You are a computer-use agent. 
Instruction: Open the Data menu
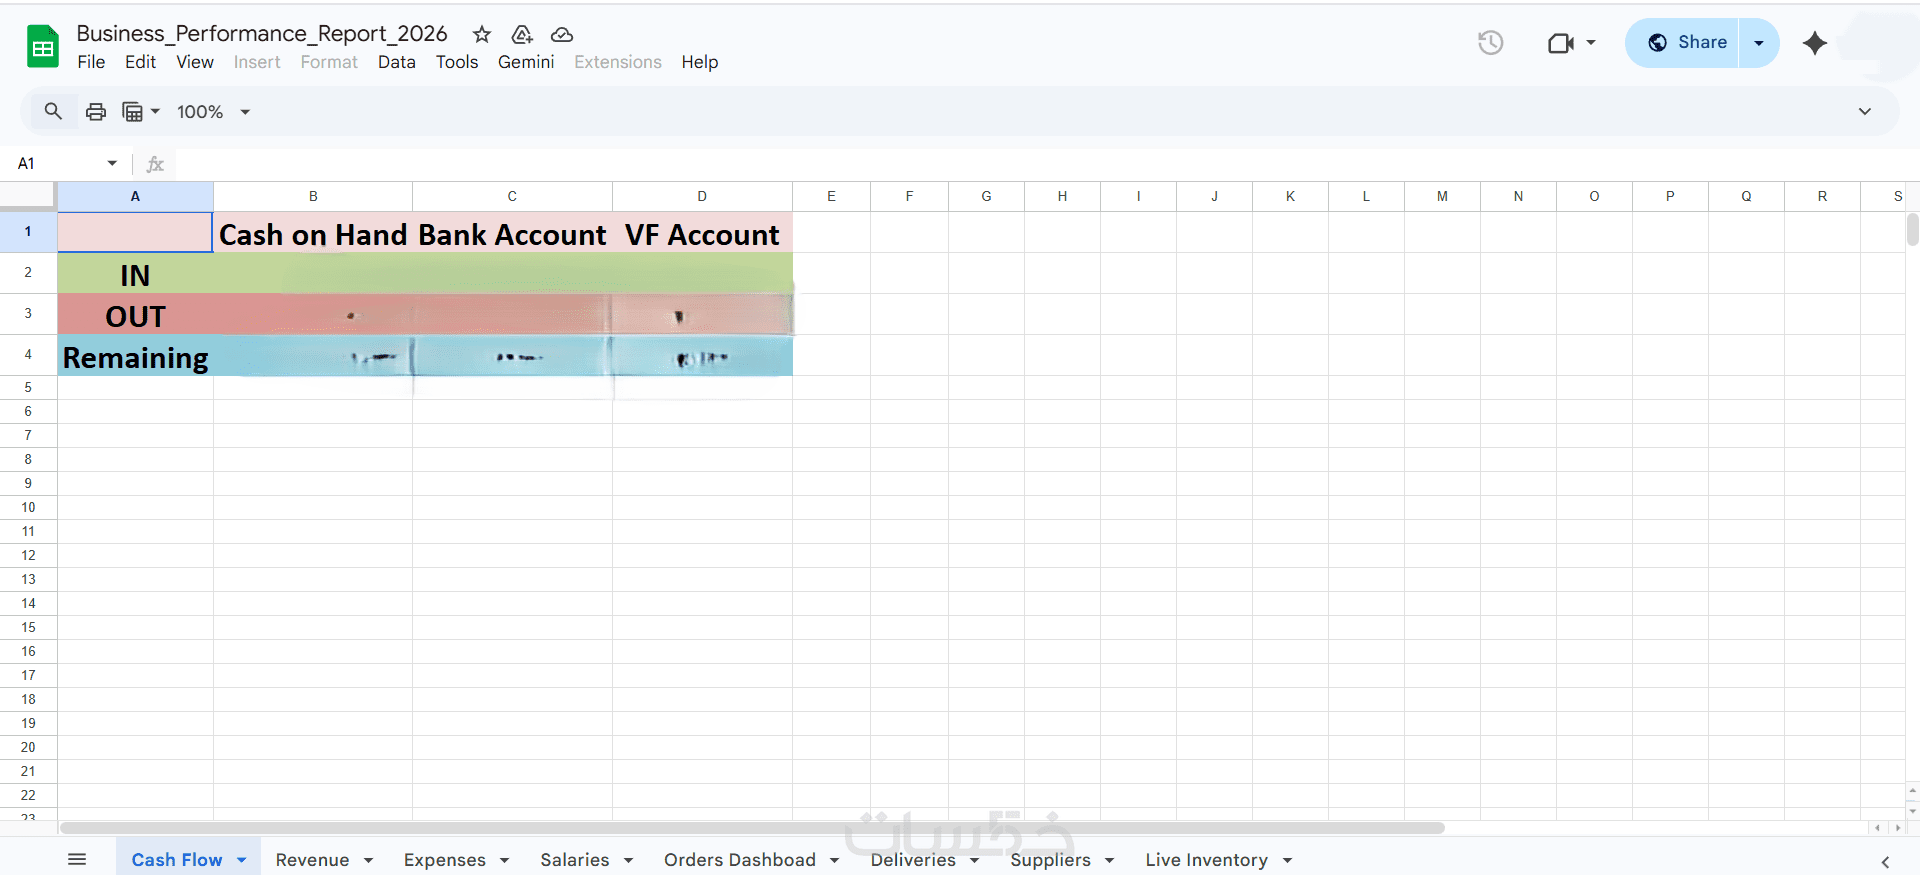[x=396, y=62]
